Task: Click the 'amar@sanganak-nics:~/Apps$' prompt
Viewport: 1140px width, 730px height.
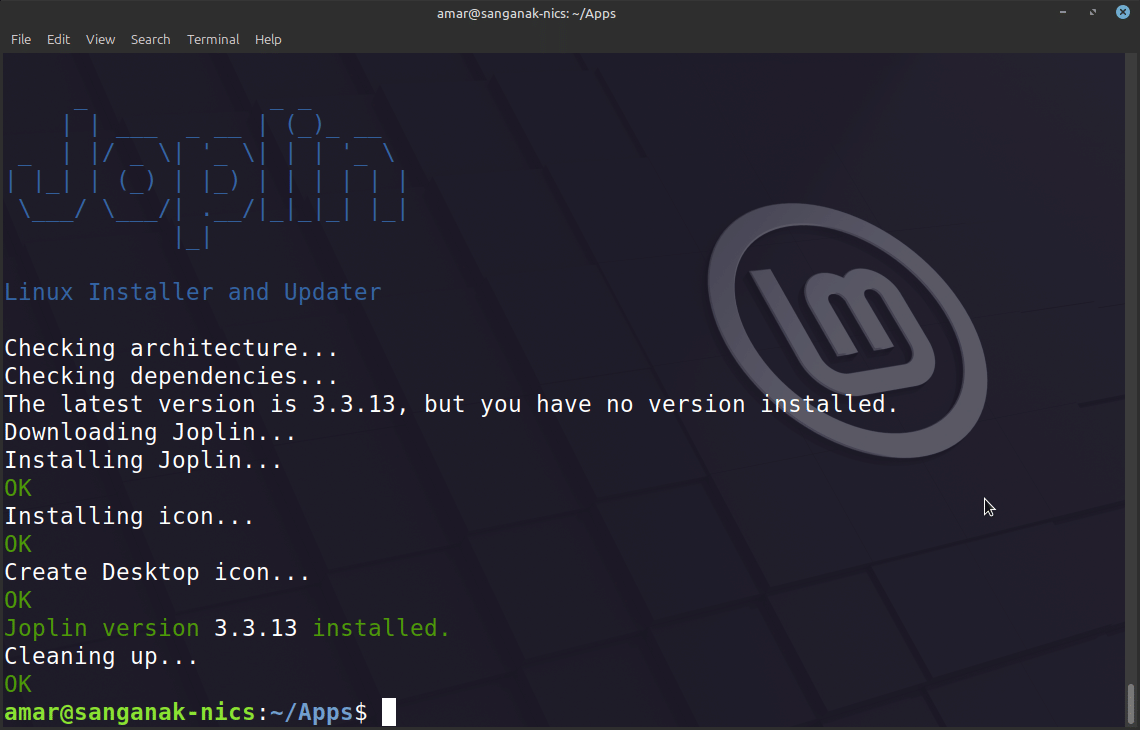Action: [x=186, y=712]
